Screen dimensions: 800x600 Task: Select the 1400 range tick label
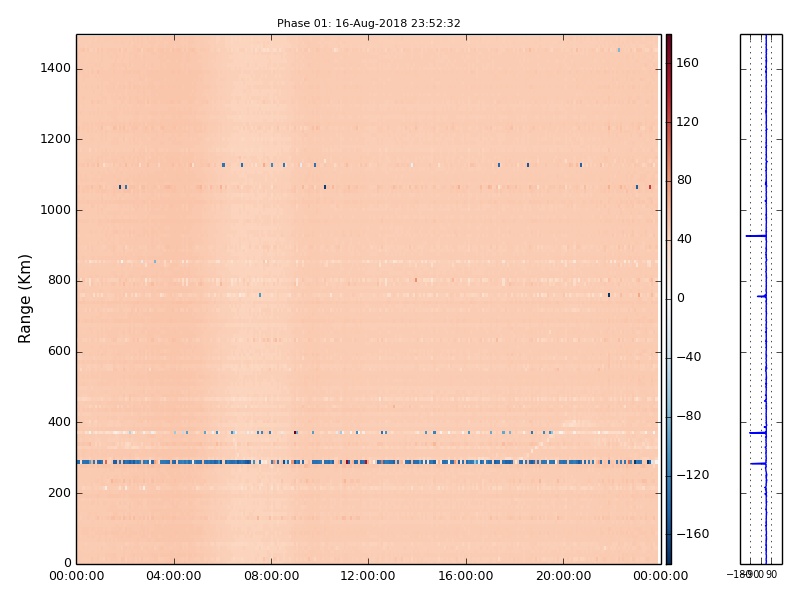click(x=56, y=68)
